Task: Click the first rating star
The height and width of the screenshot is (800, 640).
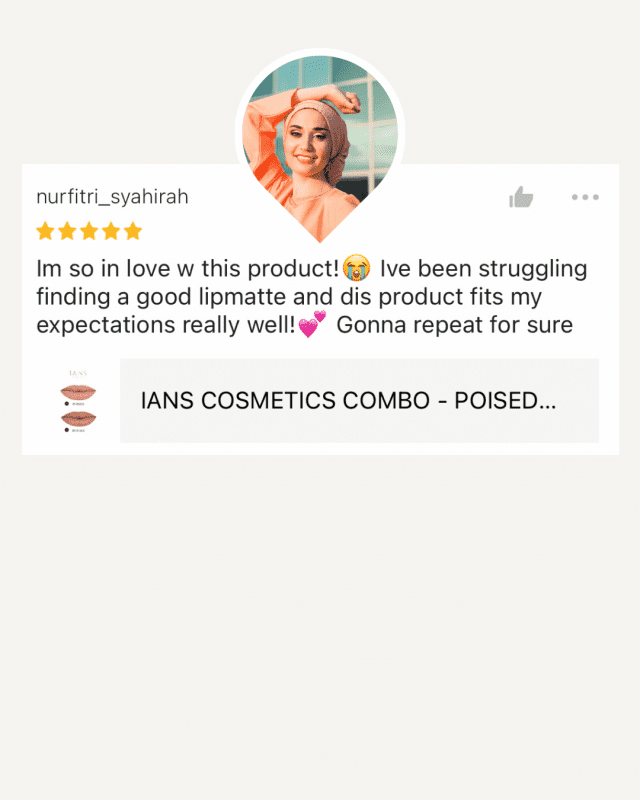Action: coord(45,231)
